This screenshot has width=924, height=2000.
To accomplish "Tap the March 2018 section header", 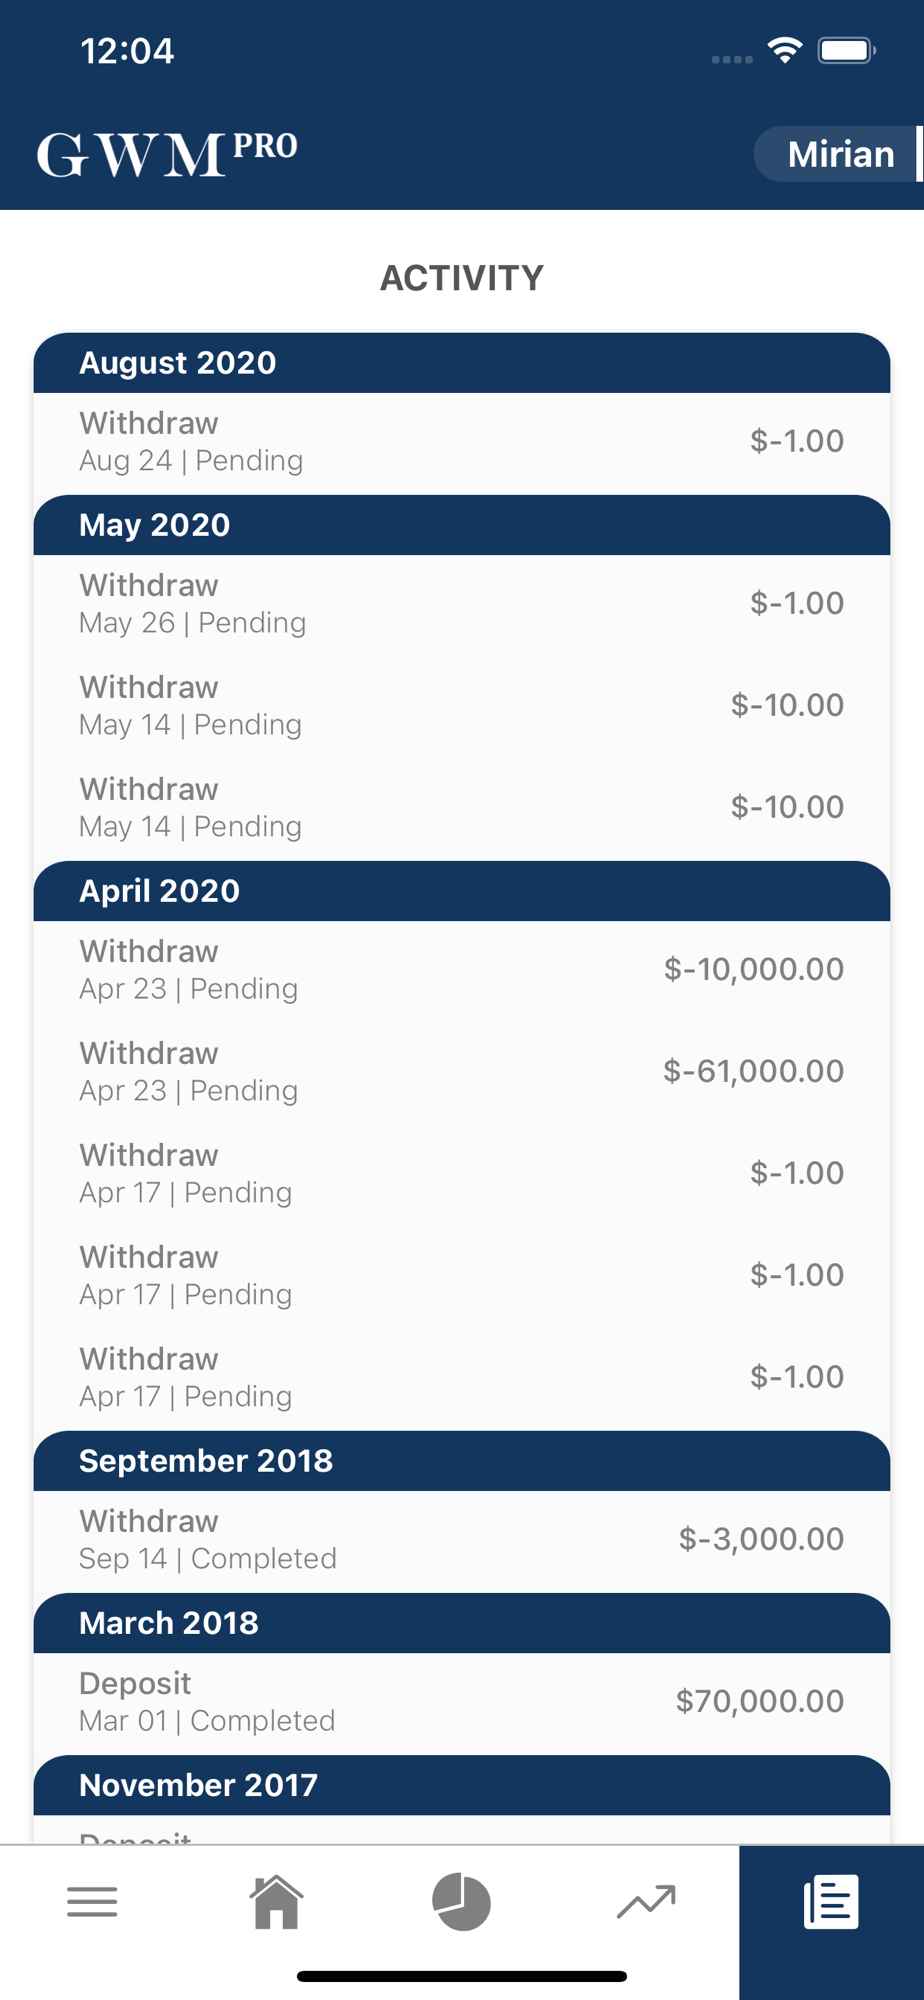I will point(461,1623).
